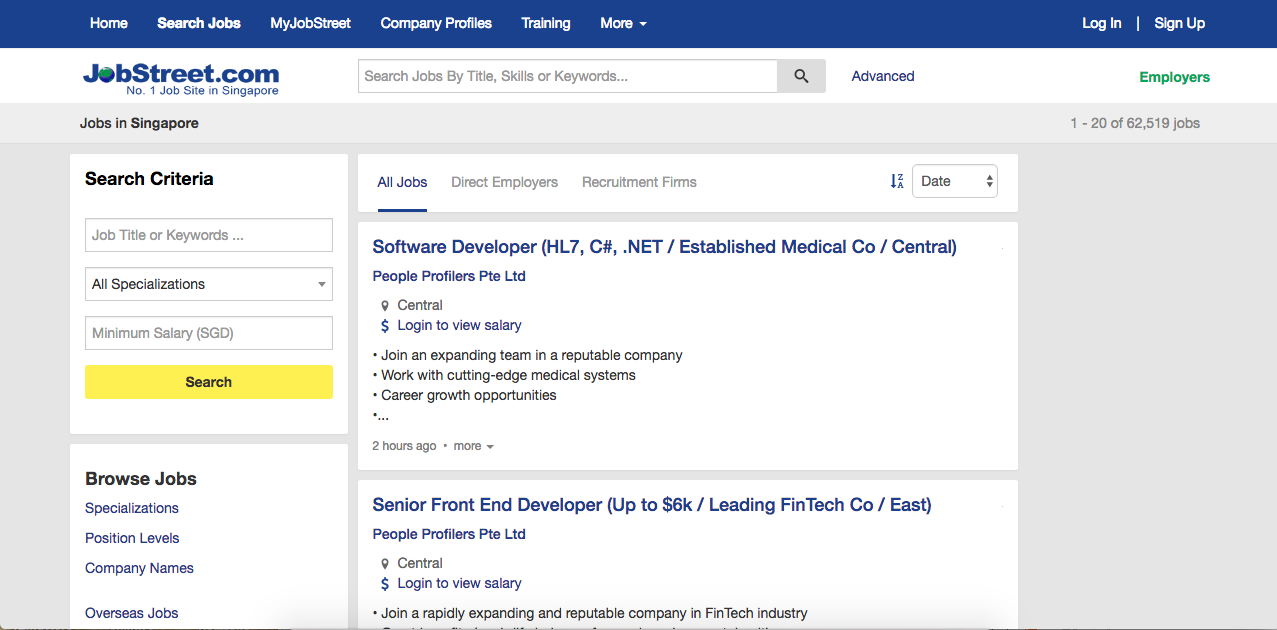Click the dollar icon on Software Developer job
The image size is (1277, 630).
tap(385, 326)
